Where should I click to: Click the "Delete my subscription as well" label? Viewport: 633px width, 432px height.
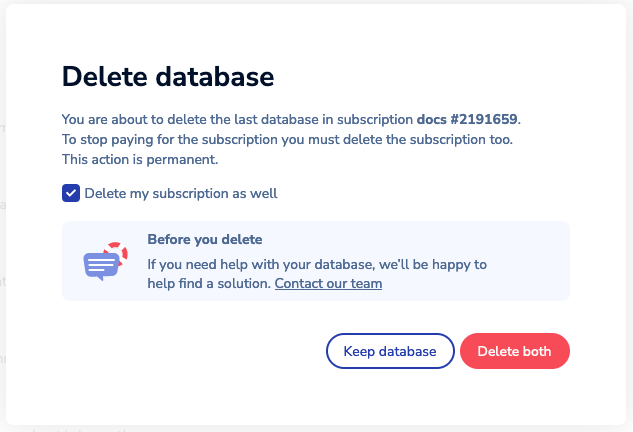[181, 193]
